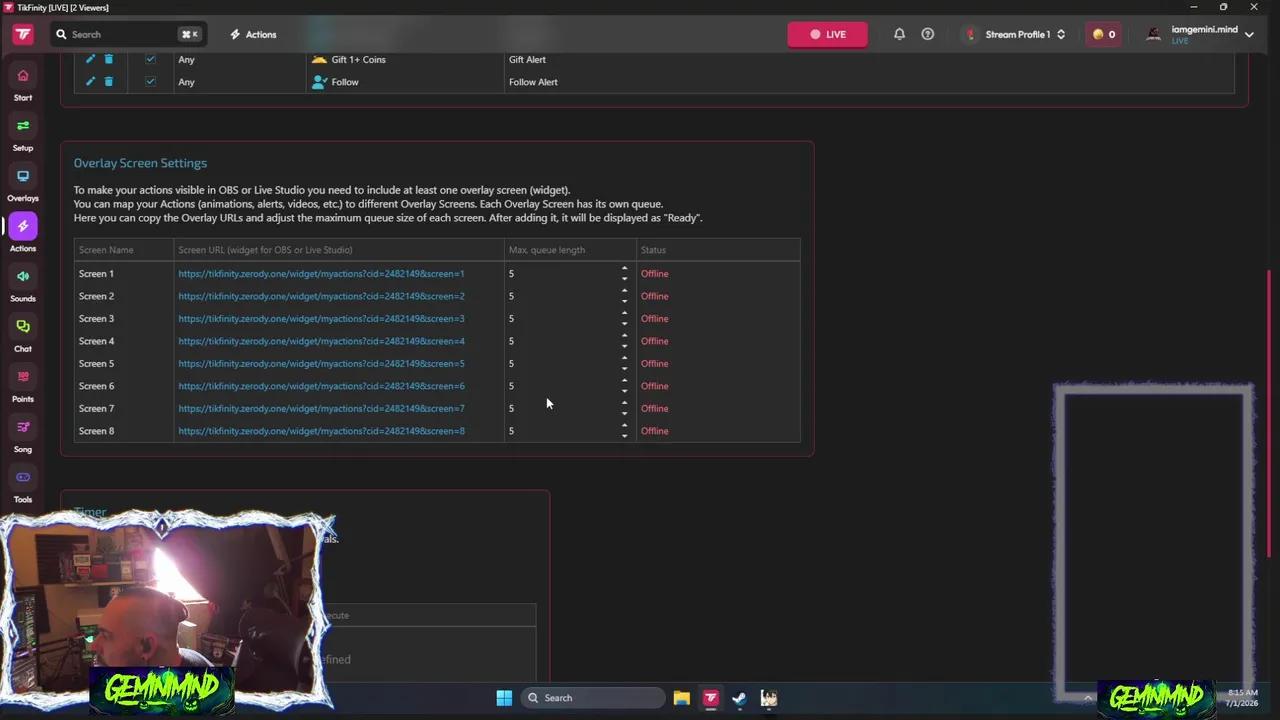Click the red LIVE button
This screenshot has height=720, width=1280.
click(x=827, y=34)
